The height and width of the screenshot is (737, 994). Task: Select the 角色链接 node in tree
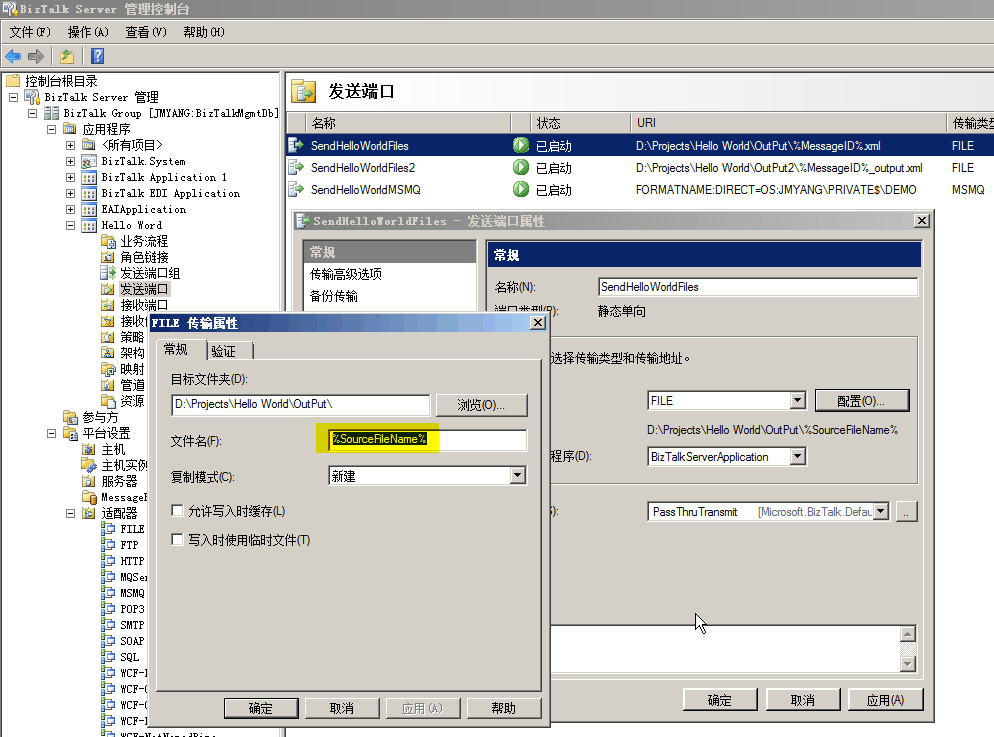144,257
